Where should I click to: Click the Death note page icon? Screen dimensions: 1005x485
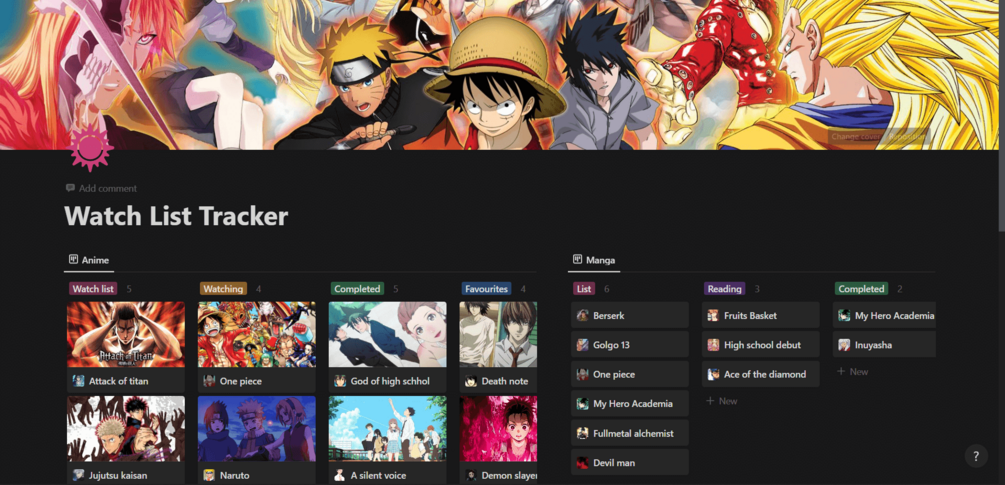(471, 381)
